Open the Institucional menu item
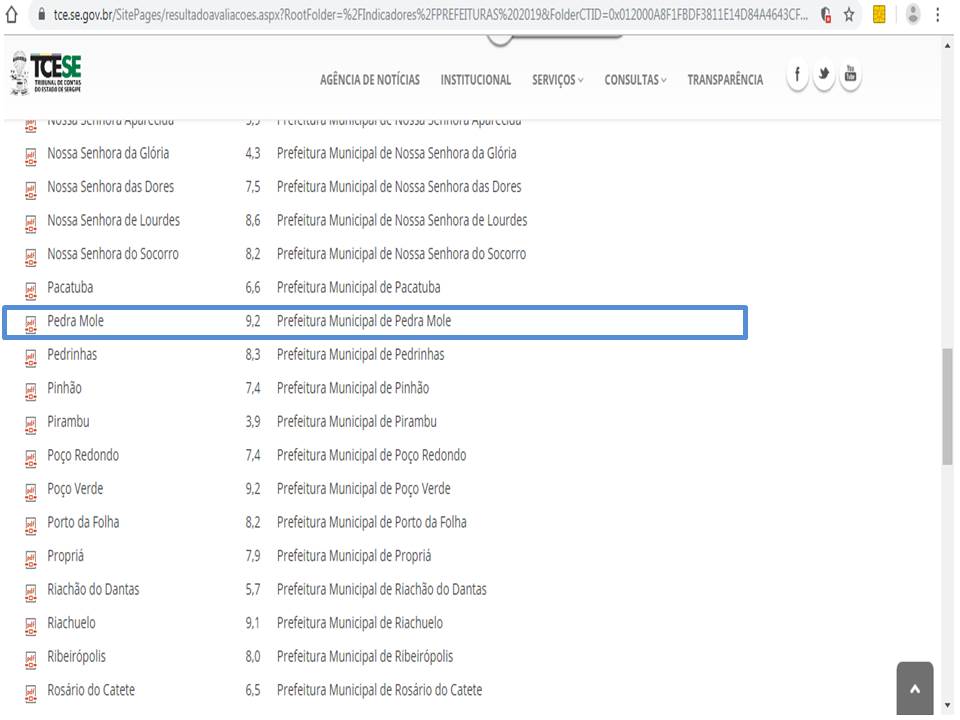This screenshot has height=720, width=960. pos(476,80)
